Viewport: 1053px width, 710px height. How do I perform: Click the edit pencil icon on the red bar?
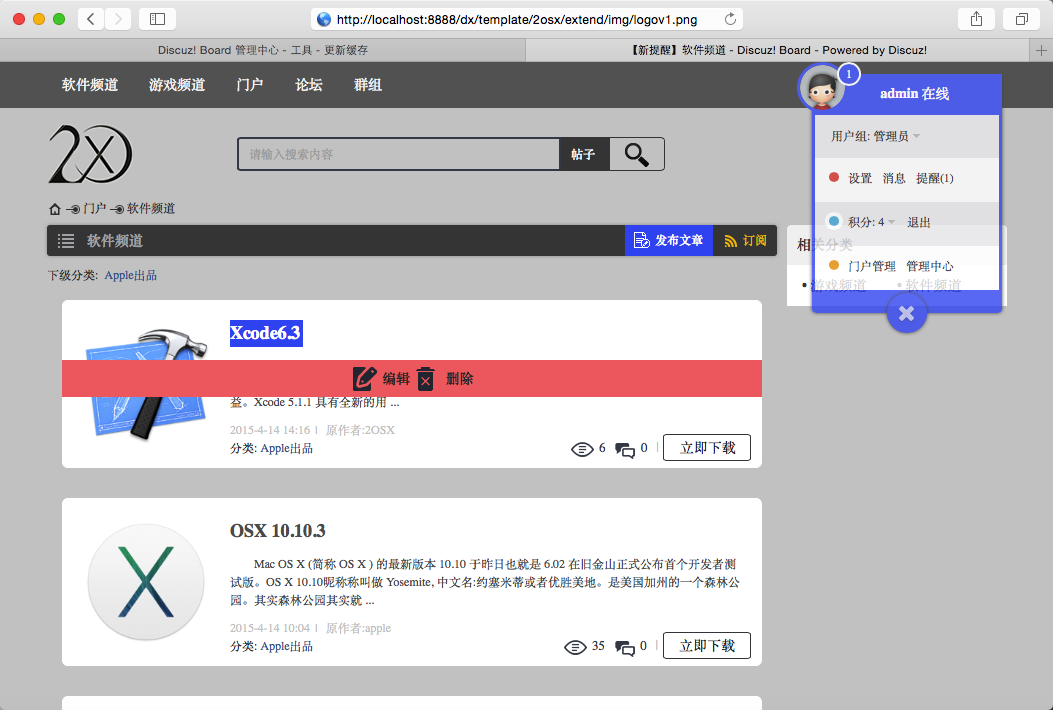coord(365,378)
